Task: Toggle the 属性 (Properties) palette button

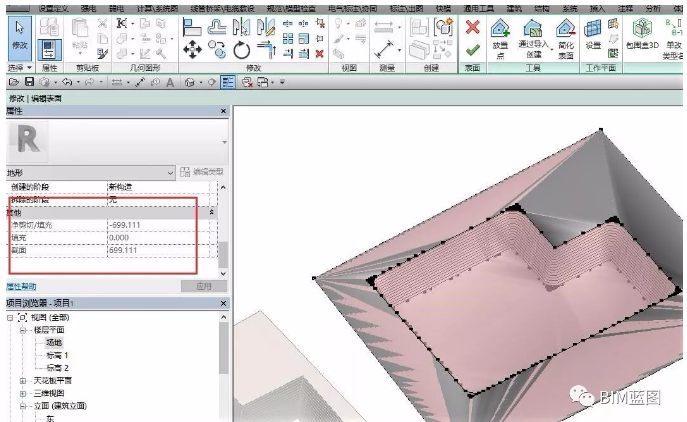Action: [x=49, y=50]
